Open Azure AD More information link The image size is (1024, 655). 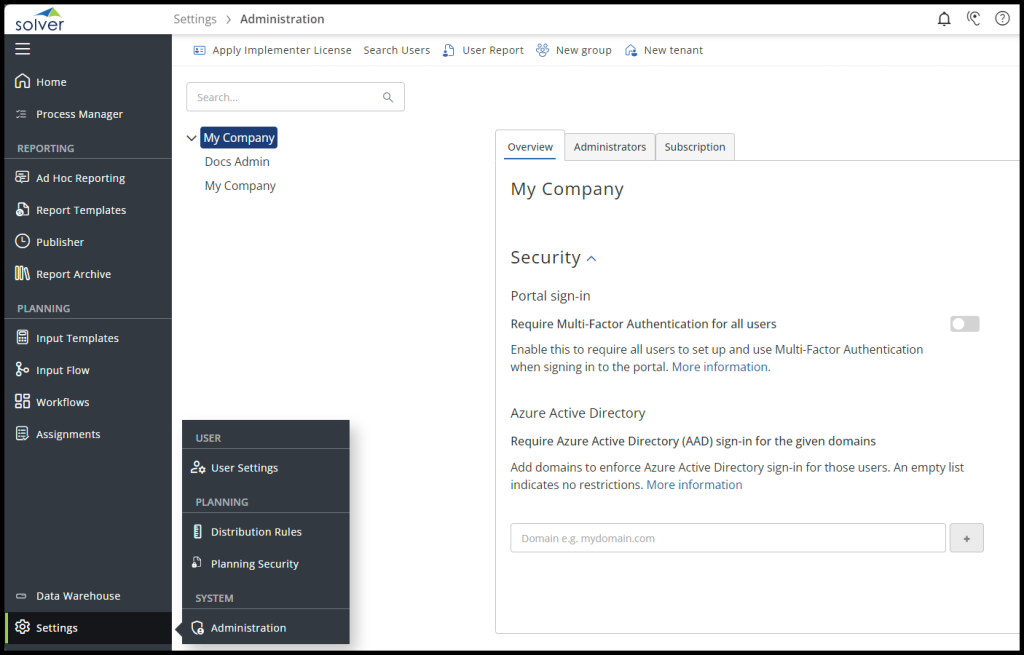click(694, 485)
